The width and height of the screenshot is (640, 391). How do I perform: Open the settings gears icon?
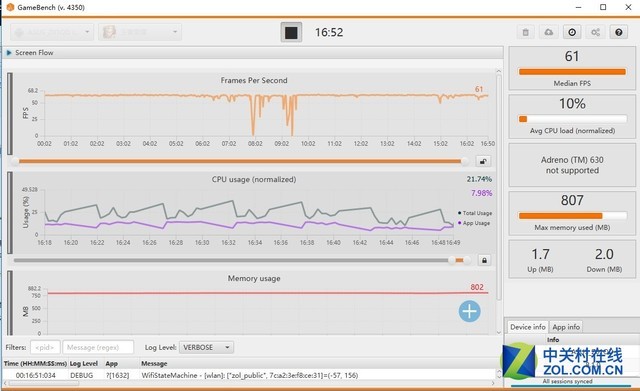596,32
